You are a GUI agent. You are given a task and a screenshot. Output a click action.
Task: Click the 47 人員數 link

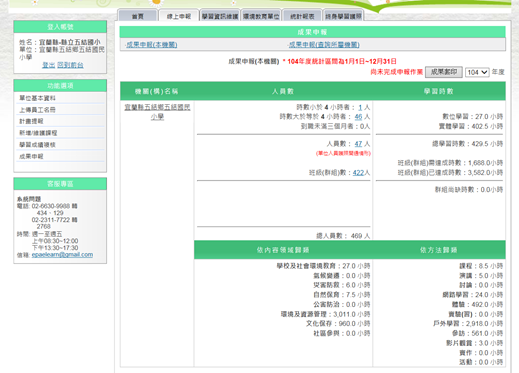(x=358, y=144)
